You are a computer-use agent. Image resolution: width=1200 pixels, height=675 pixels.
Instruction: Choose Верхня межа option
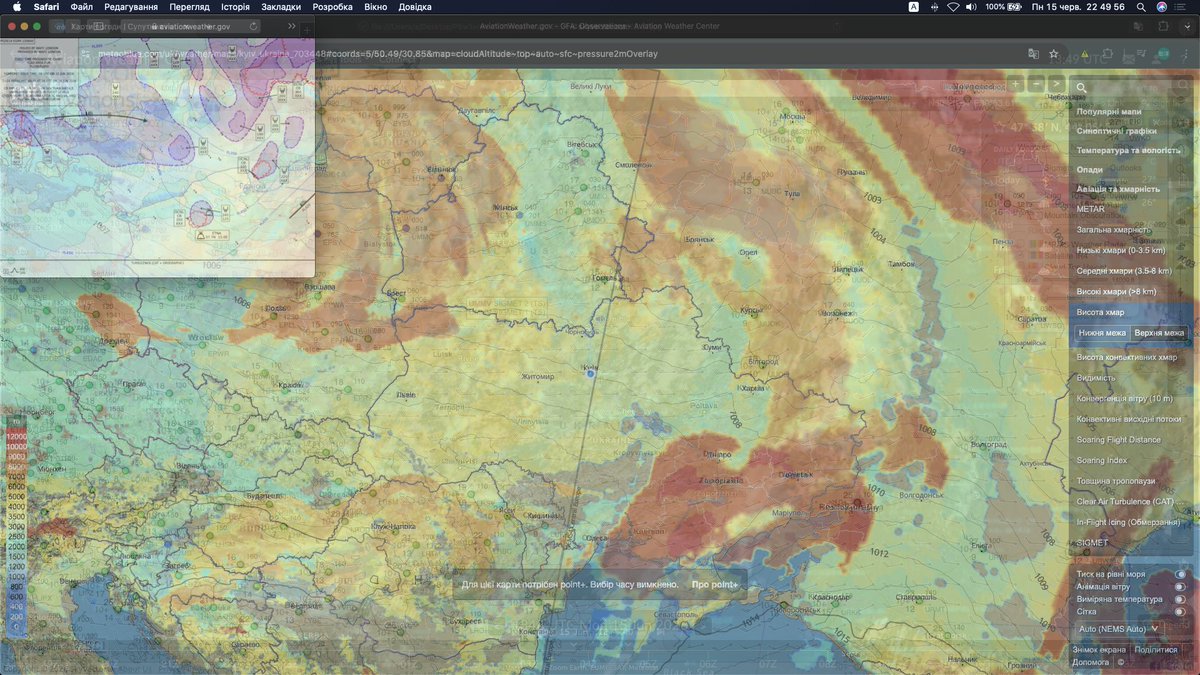[x=1159, y=333]
